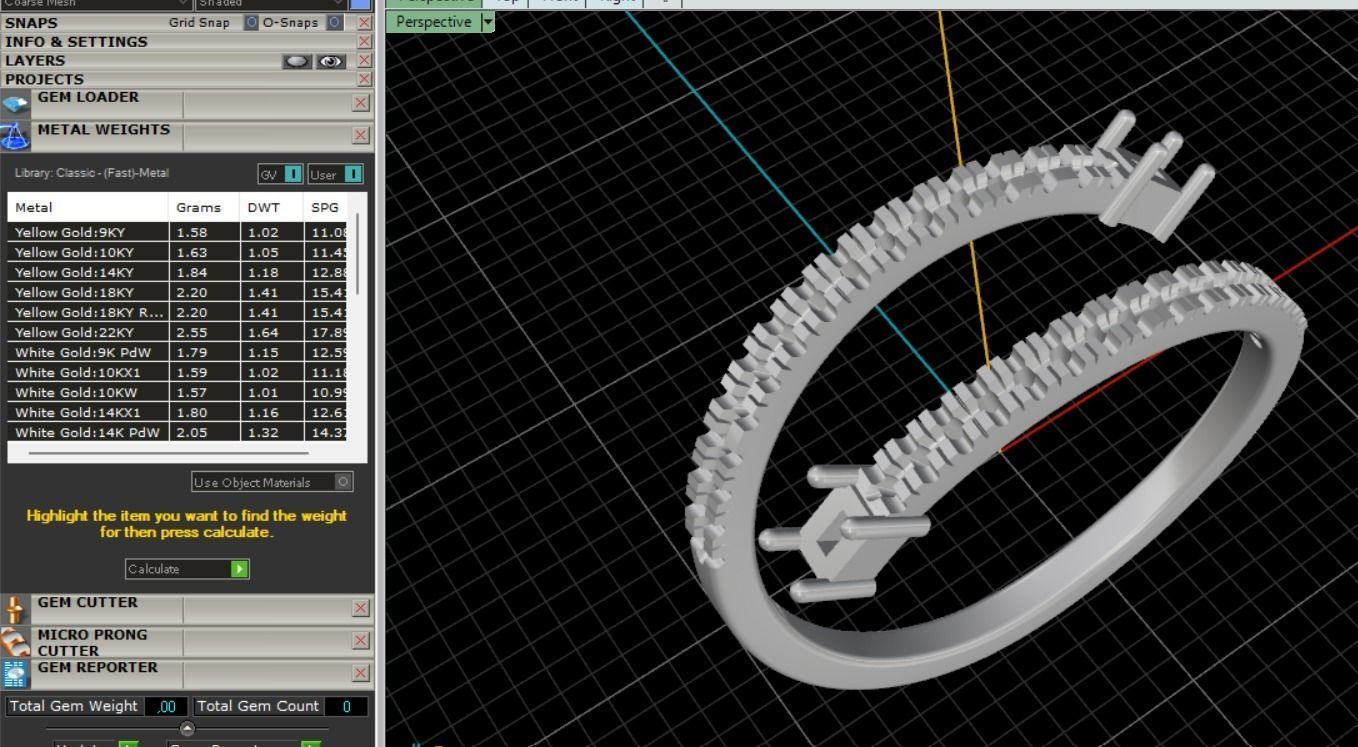Click the Library: Classic - (Fast)-Metal label

(x=92, y=173)
